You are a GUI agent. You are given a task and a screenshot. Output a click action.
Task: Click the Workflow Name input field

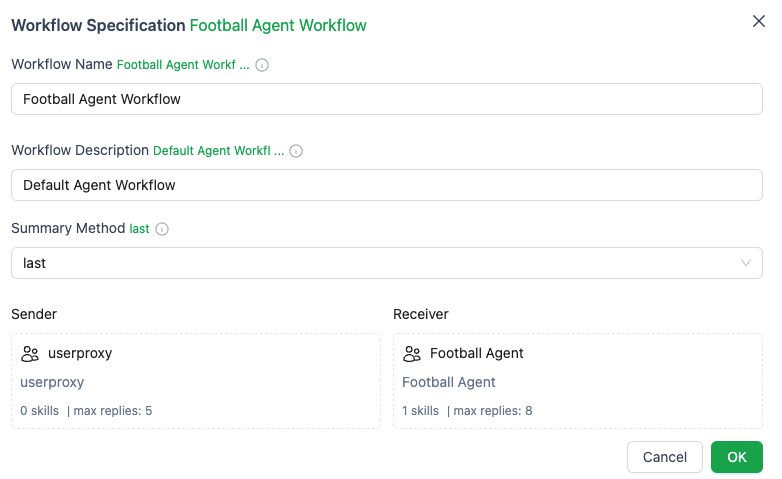(x=386, y=99)
